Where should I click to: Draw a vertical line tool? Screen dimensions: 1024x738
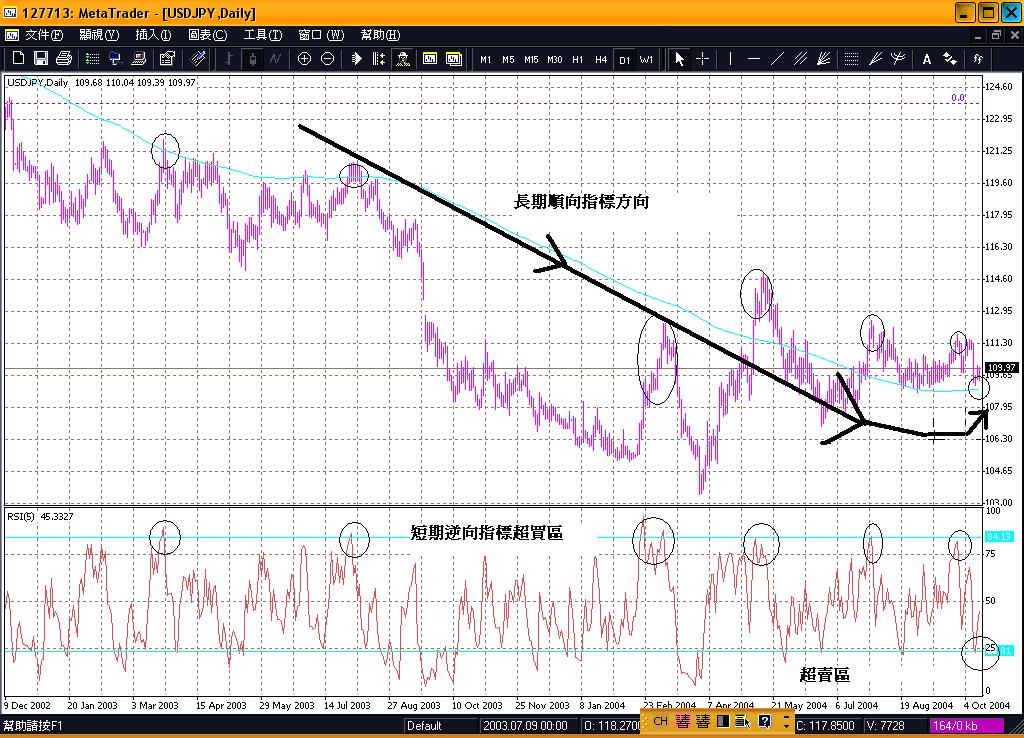730,59
